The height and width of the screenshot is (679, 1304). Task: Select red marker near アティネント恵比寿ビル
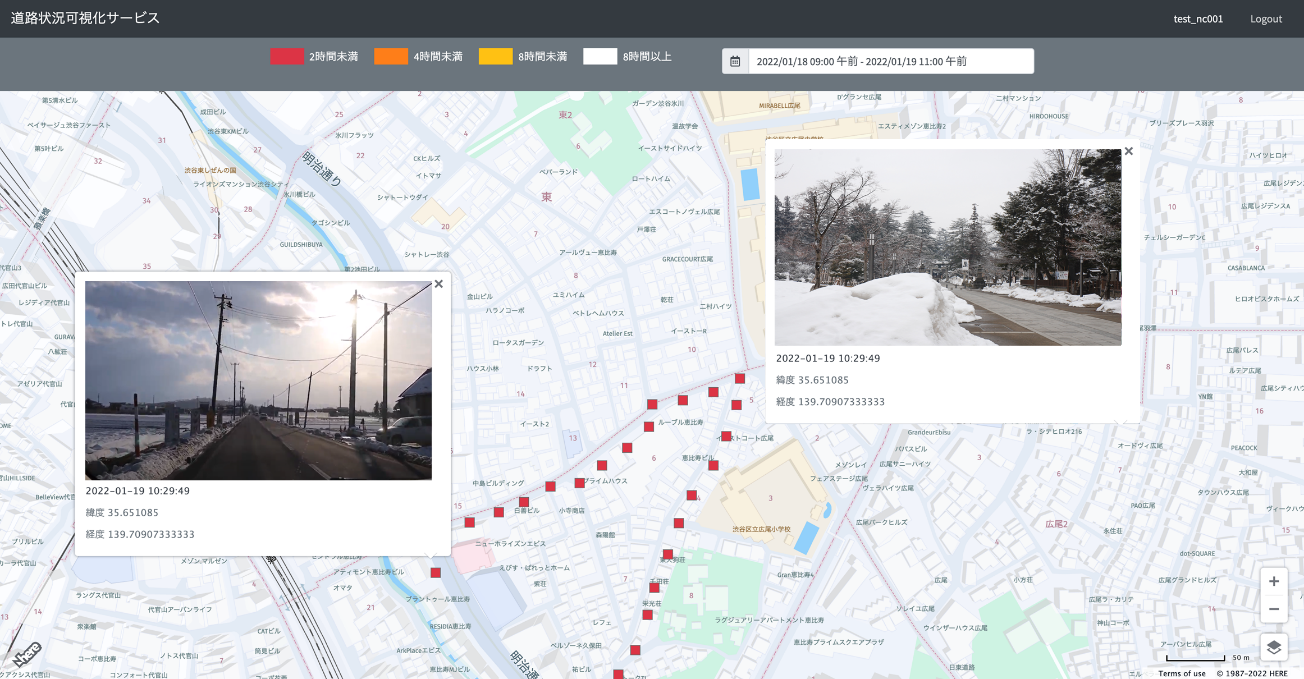click(435, 573)
